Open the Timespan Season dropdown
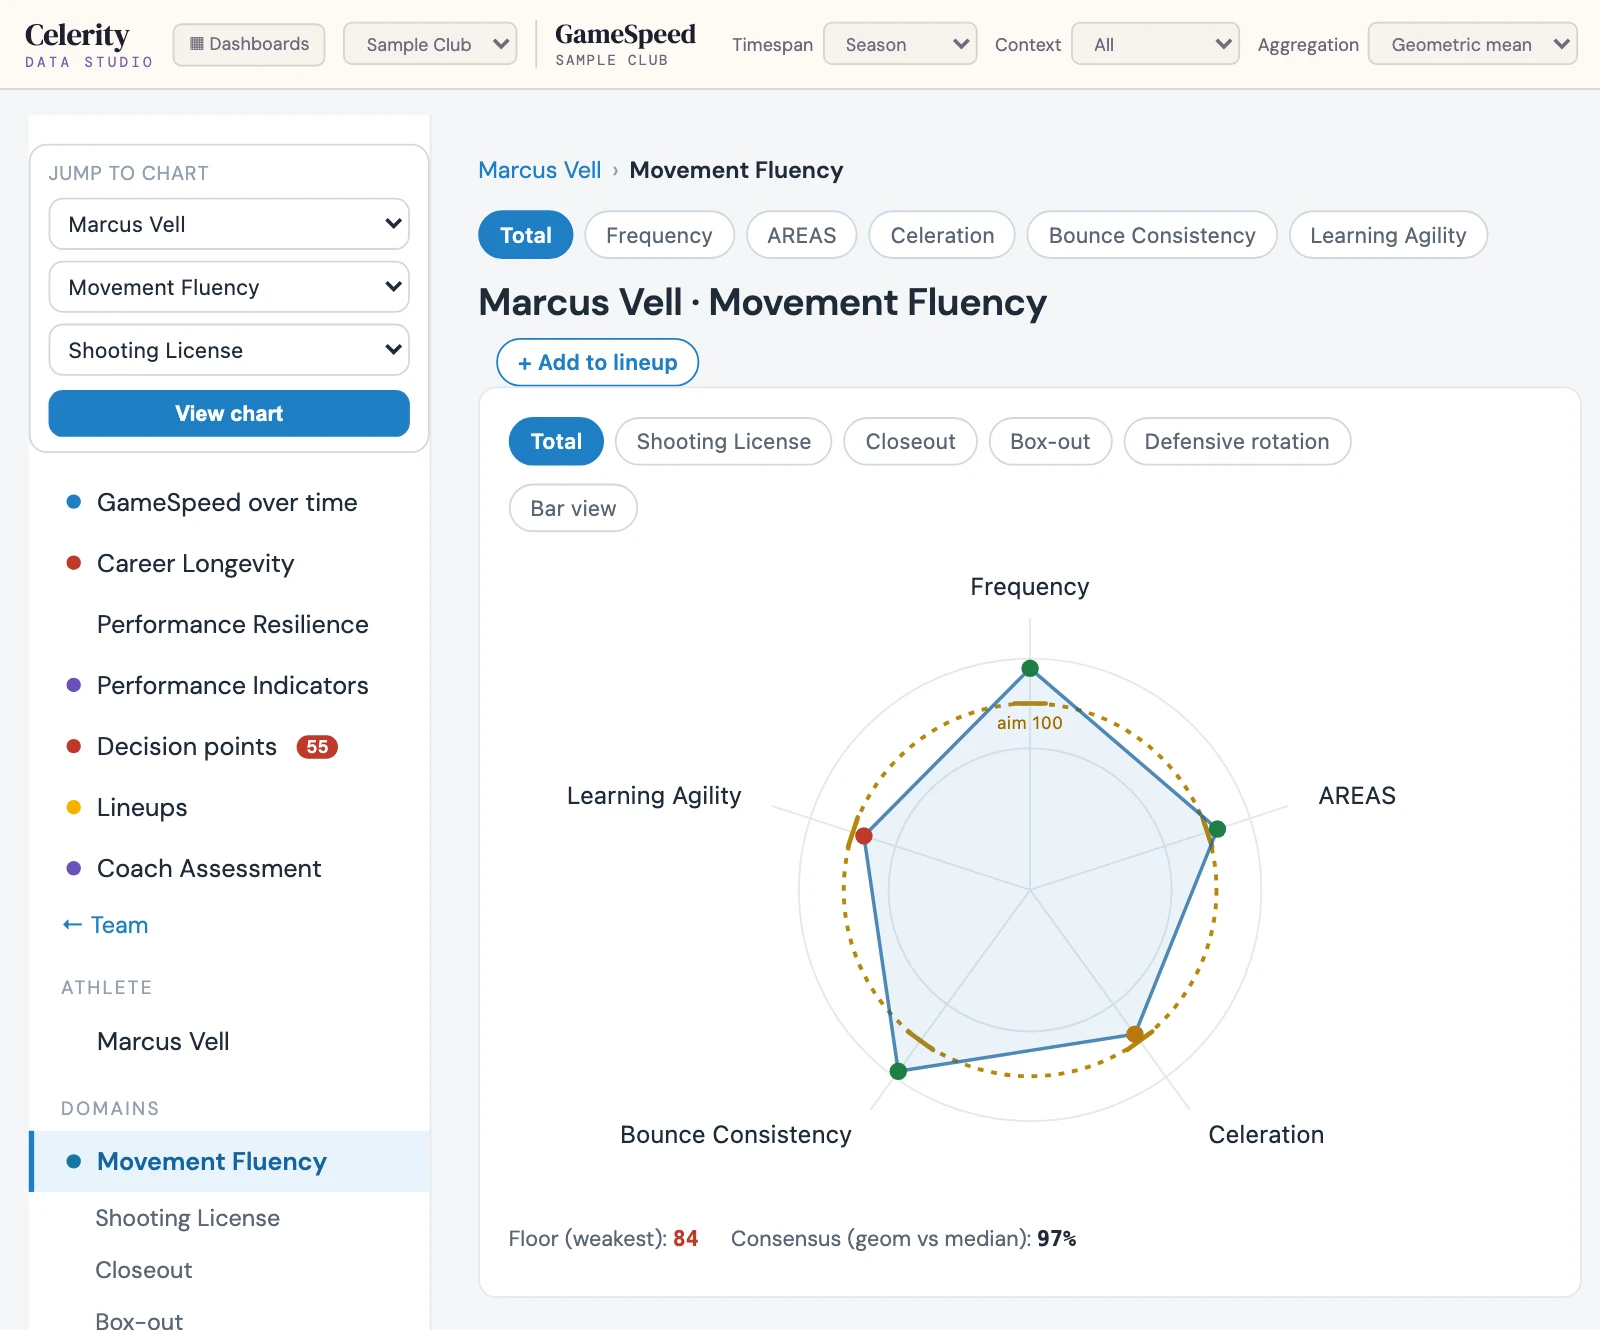The width and height of the screenshot is (1600, 1330). pos(899,44)
